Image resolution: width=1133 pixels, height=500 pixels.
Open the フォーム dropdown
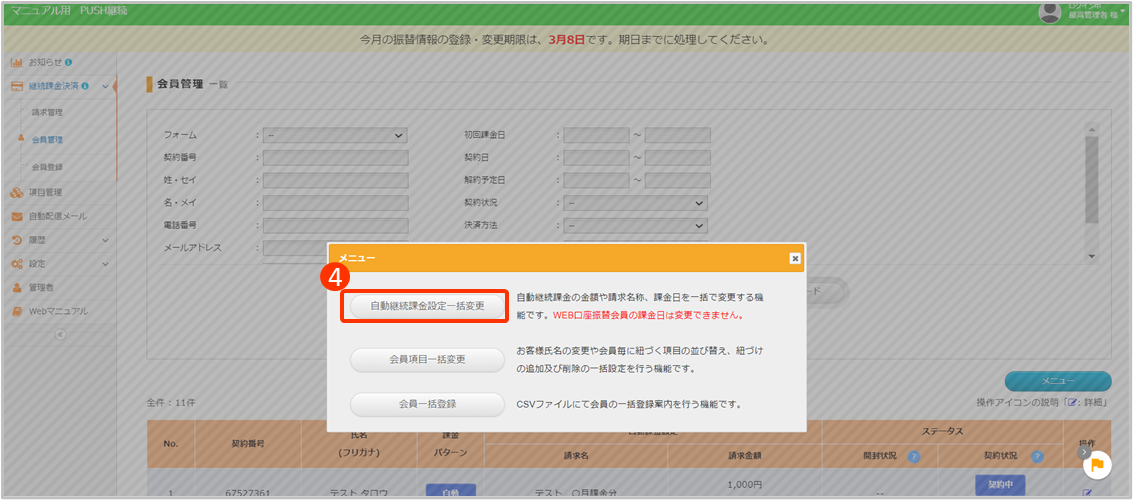tap(335, 135)
